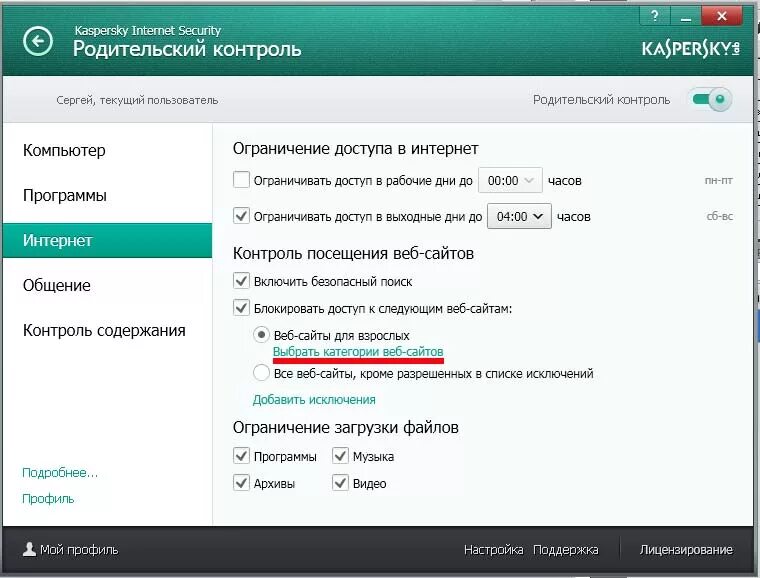This screenshot has height=578, width=760.
Task: Uncheck Музыка download restriction
Action: click(340, 455)
